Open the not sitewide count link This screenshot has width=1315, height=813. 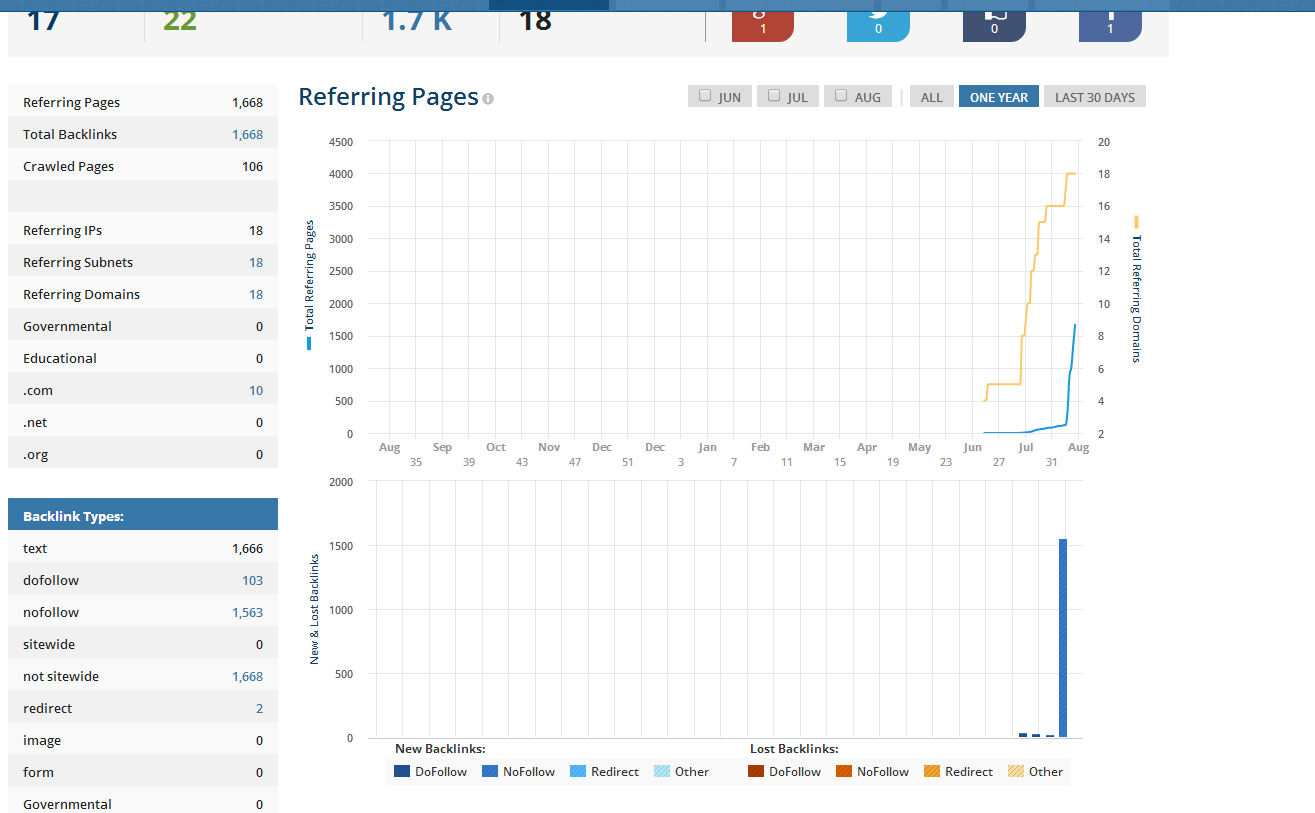click(247, 676)
